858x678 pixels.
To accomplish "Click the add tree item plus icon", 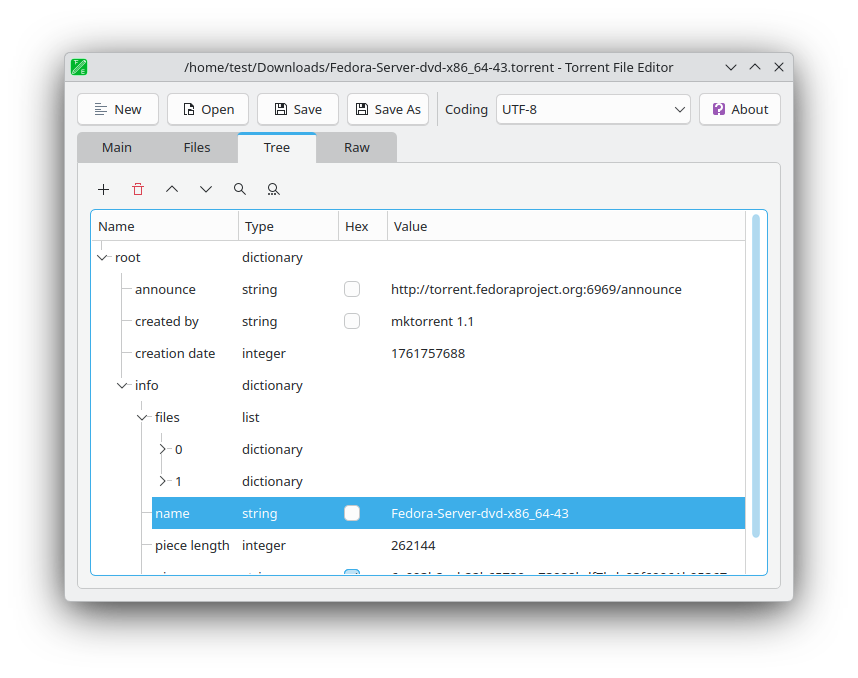I will [103, 189].
